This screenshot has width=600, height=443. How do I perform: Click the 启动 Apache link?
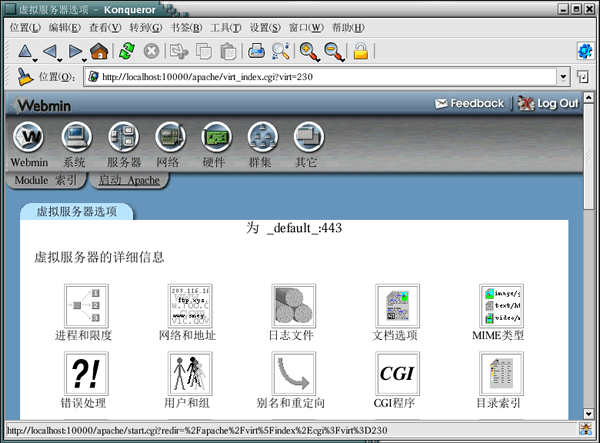(129, 180)
